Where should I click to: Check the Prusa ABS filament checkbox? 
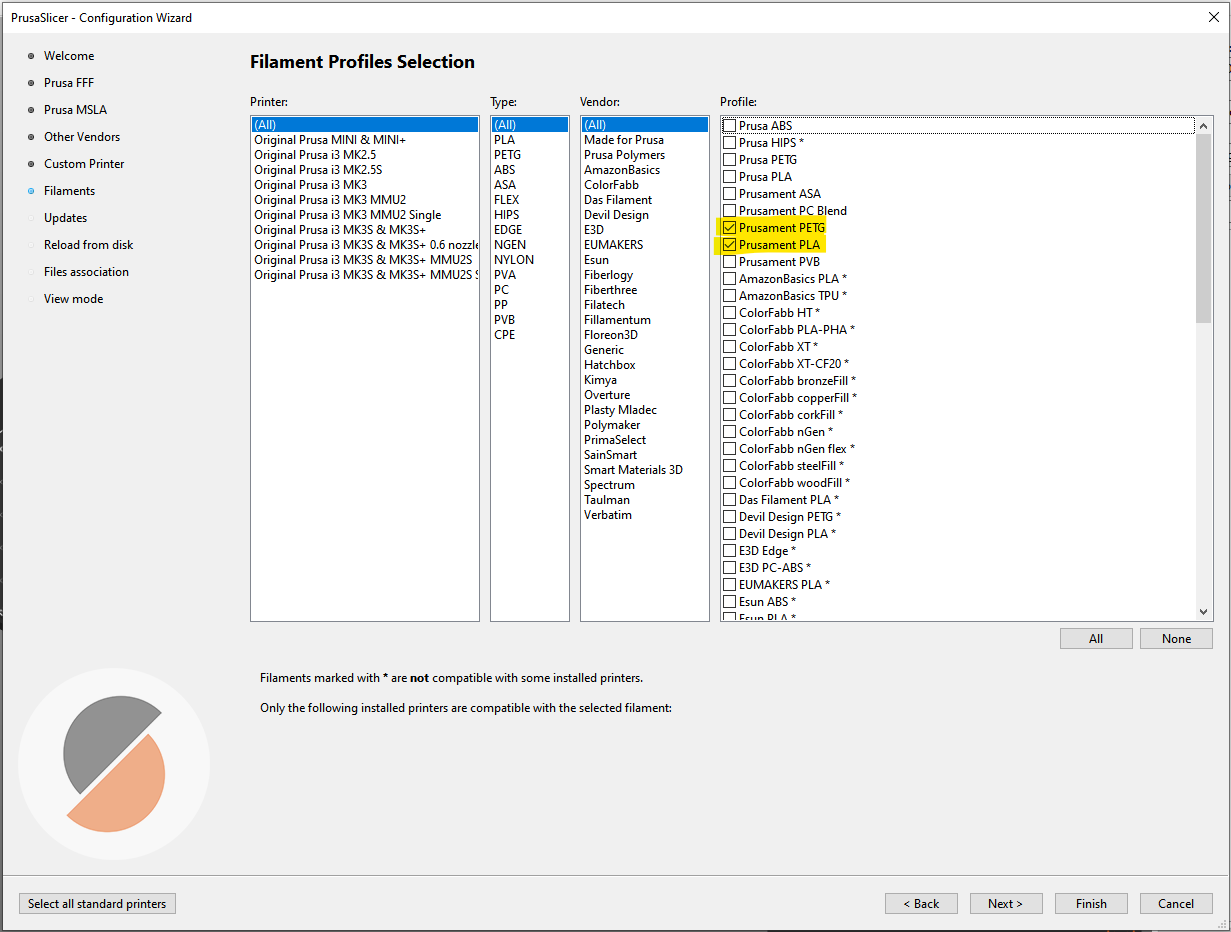point(730,126)
